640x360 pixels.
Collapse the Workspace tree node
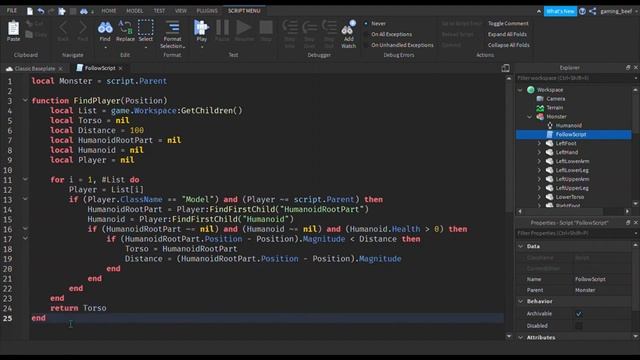520,90
